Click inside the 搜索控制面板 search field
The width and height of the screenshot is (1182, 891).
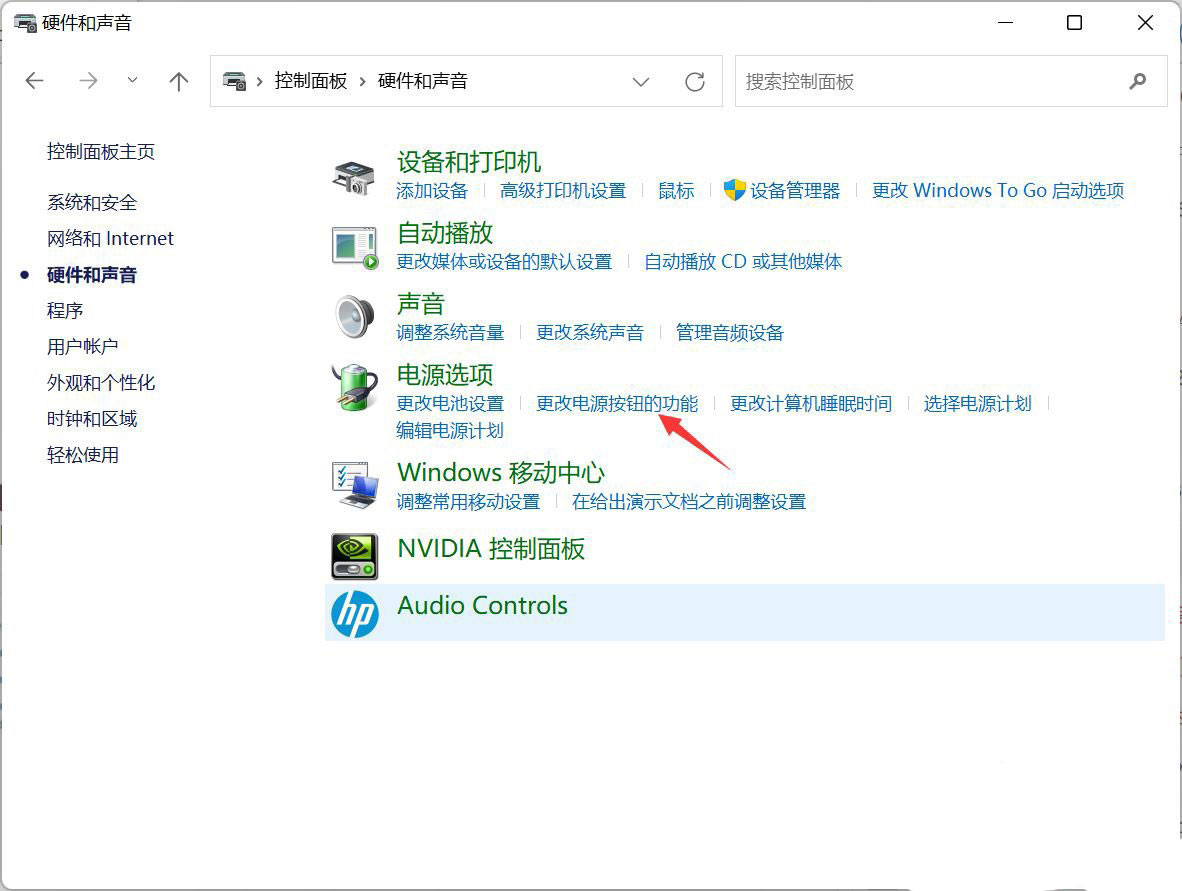pos(900,81)
